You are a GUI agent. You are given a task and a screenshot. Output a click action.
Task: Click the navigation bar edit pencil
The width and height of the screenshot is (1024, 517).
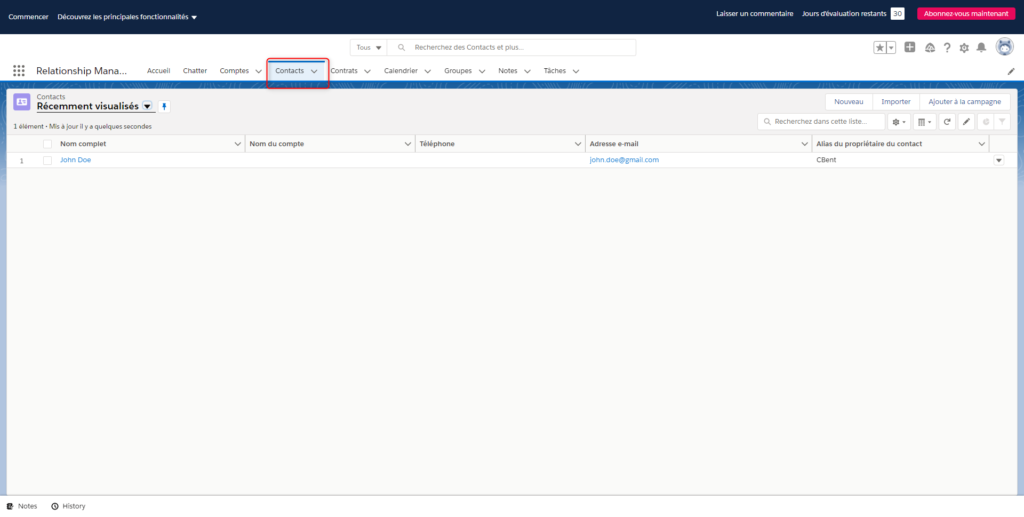(1011, 71)
